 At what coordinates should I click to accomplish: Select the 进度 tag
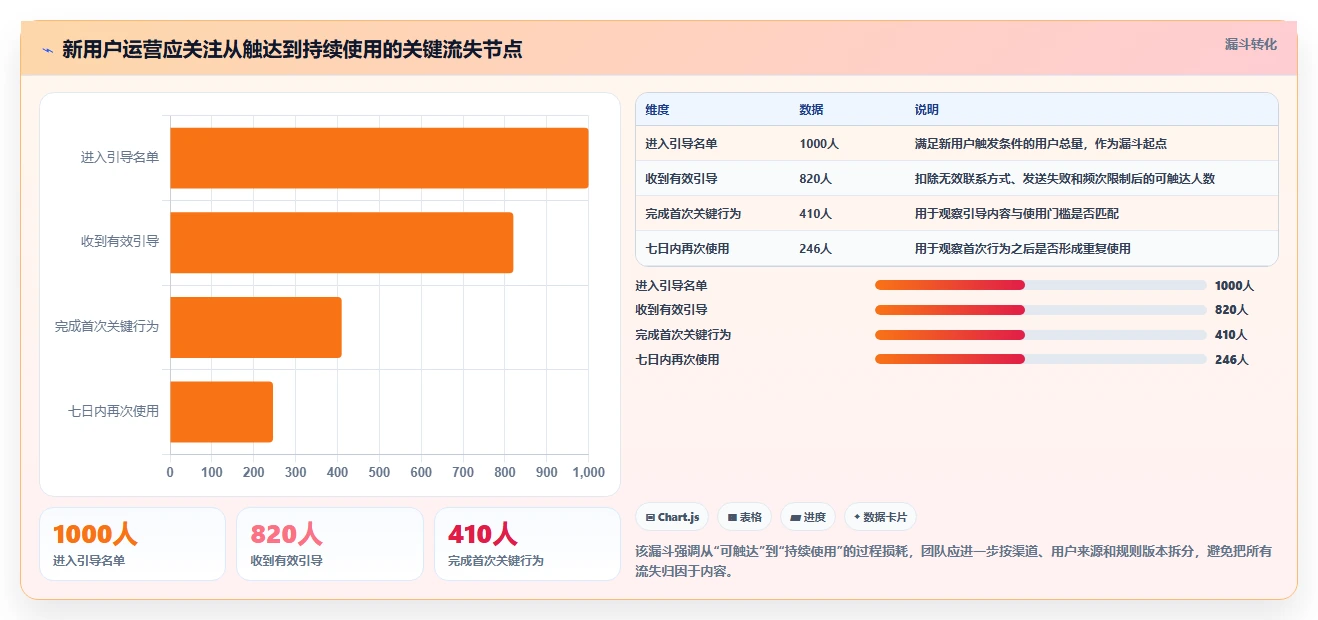pyautogui.click(x=808, y=517)
